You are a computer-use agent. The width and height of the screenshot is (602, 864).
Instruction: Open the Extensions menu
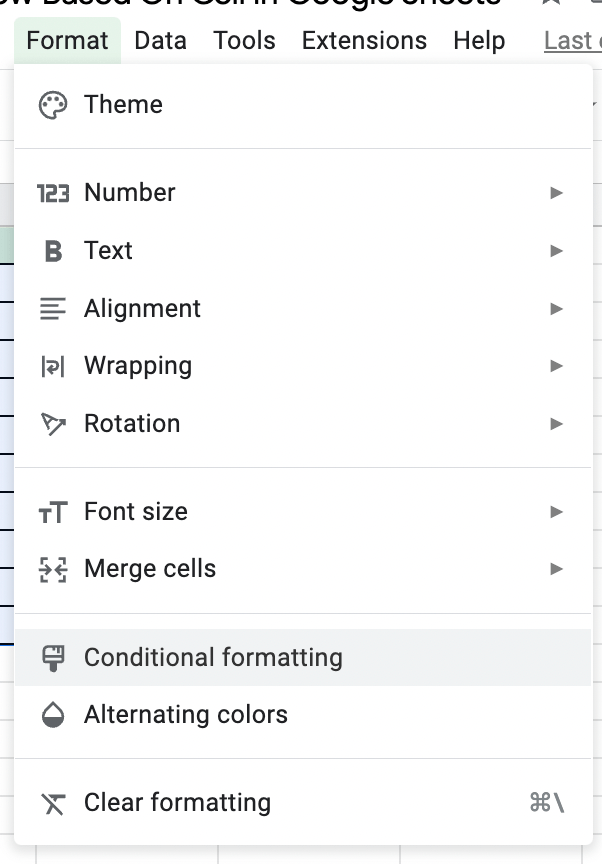click(364, 41)
